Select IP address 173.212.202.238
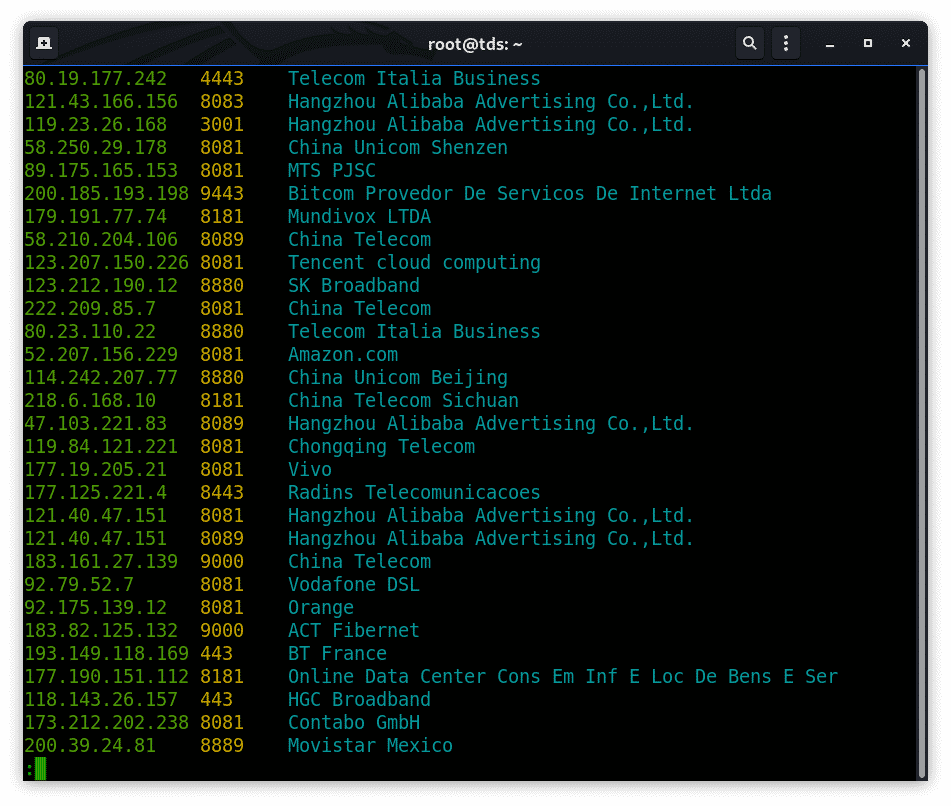The height and width of the screenshot is (806, 951). coord(106,724)
